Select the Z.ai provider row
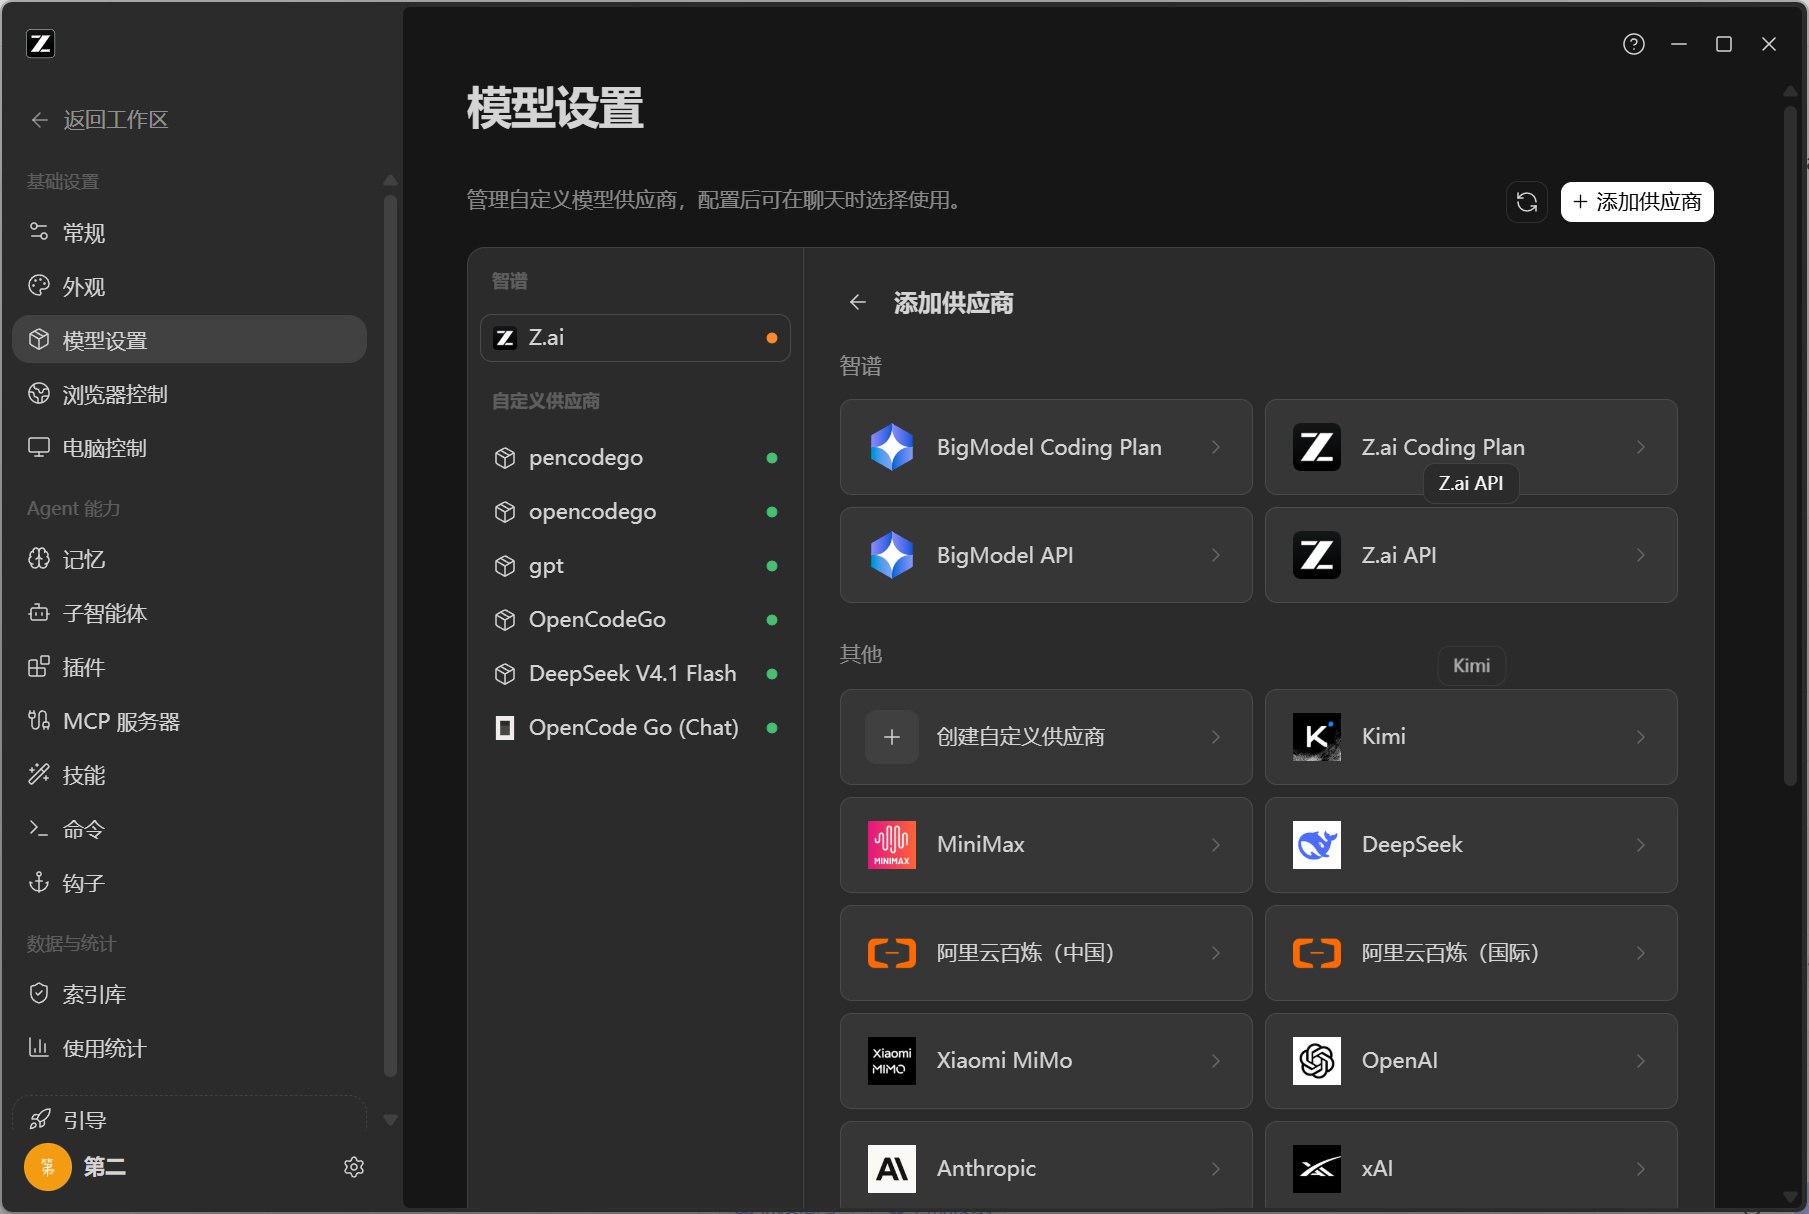Screen dimensions: 1809x1214 [635, 338]
